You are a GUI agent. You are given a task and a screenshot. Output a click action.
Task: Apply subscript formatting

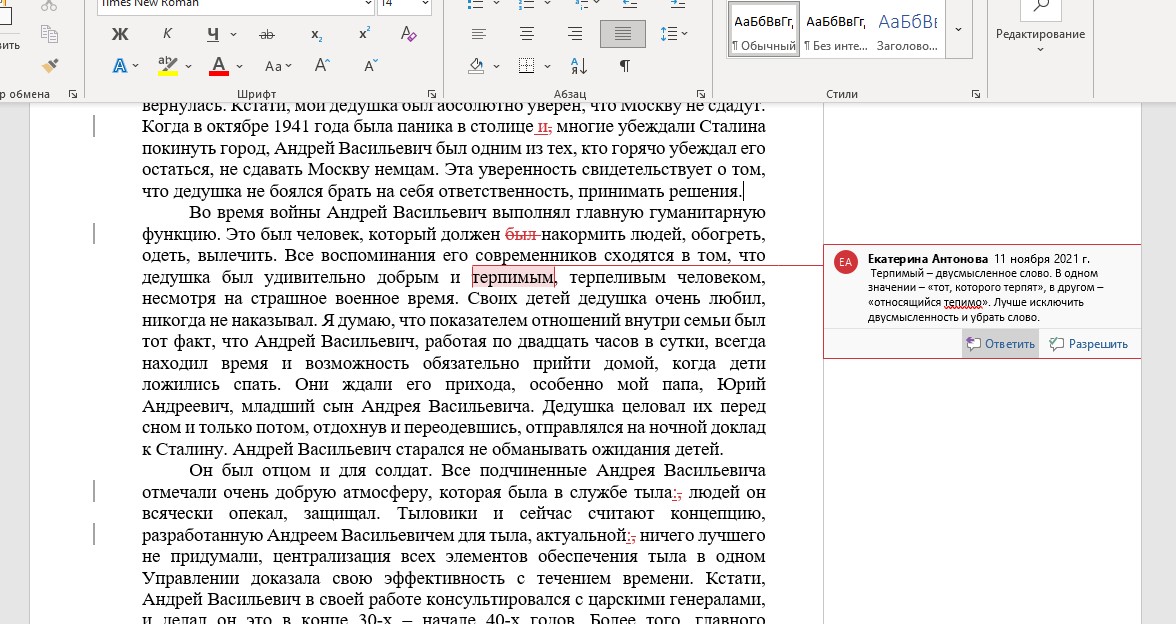[316, 34]
